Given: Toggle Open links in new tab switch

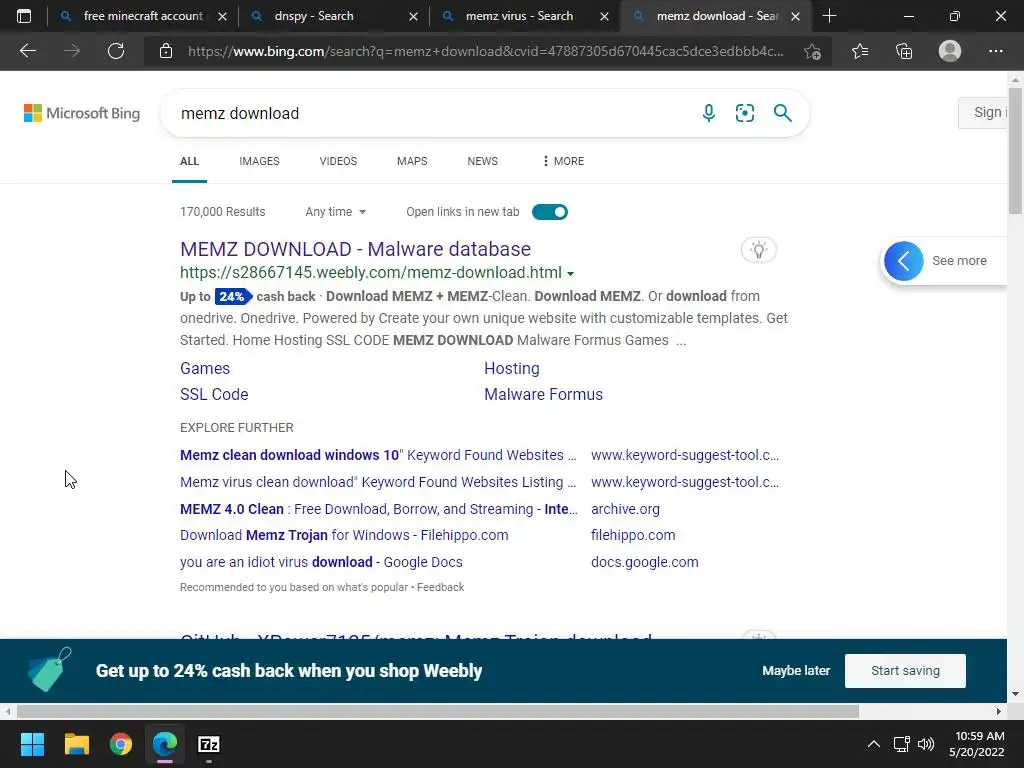Looking at the screenshot, I should pyautogui.click(x=550, y=212).
